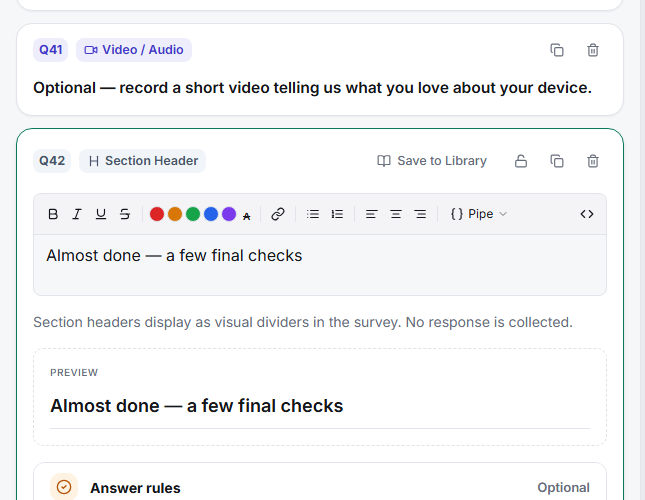
Task: Click into the section header text editor
Action: pos(320,265)
